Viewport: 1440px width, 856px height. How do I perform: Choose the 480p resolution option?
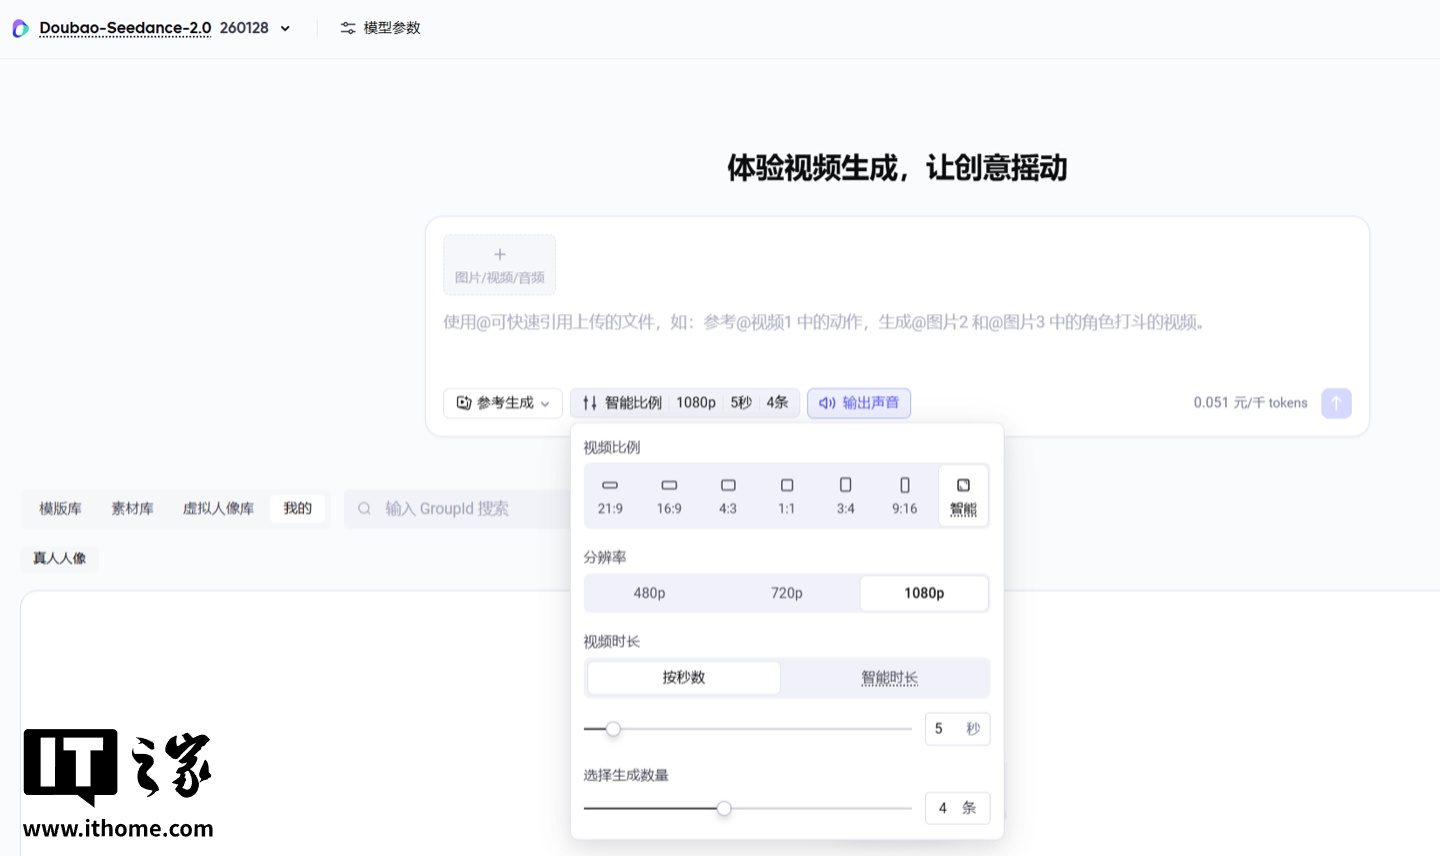pos(649,592)
